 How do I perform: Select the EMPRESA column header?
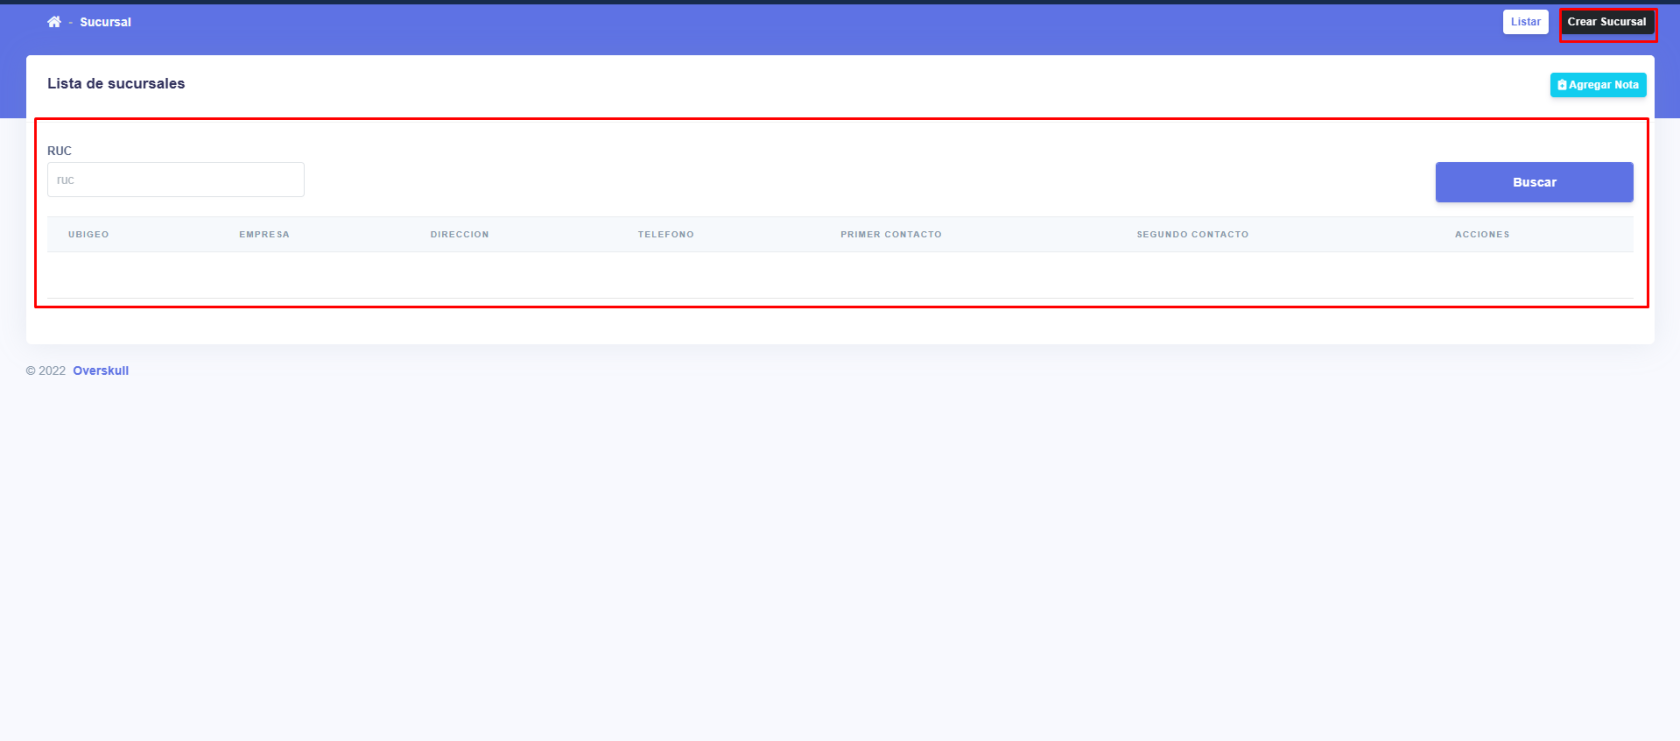click(264, 234)
